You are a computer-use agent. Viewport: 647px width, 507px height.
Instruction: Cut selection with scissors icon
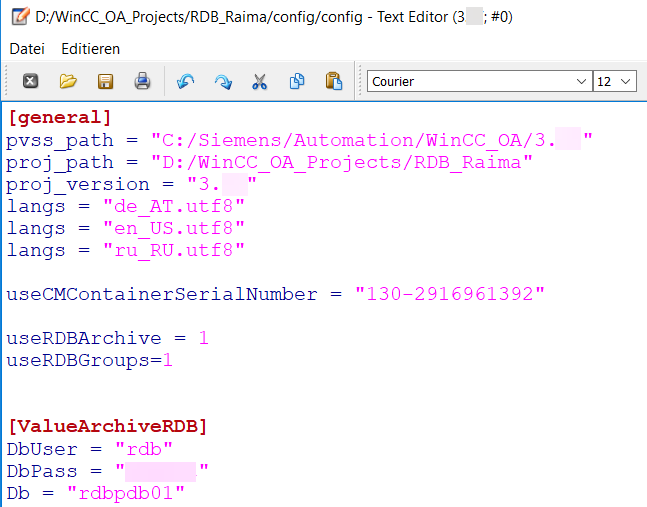(260, 81)
